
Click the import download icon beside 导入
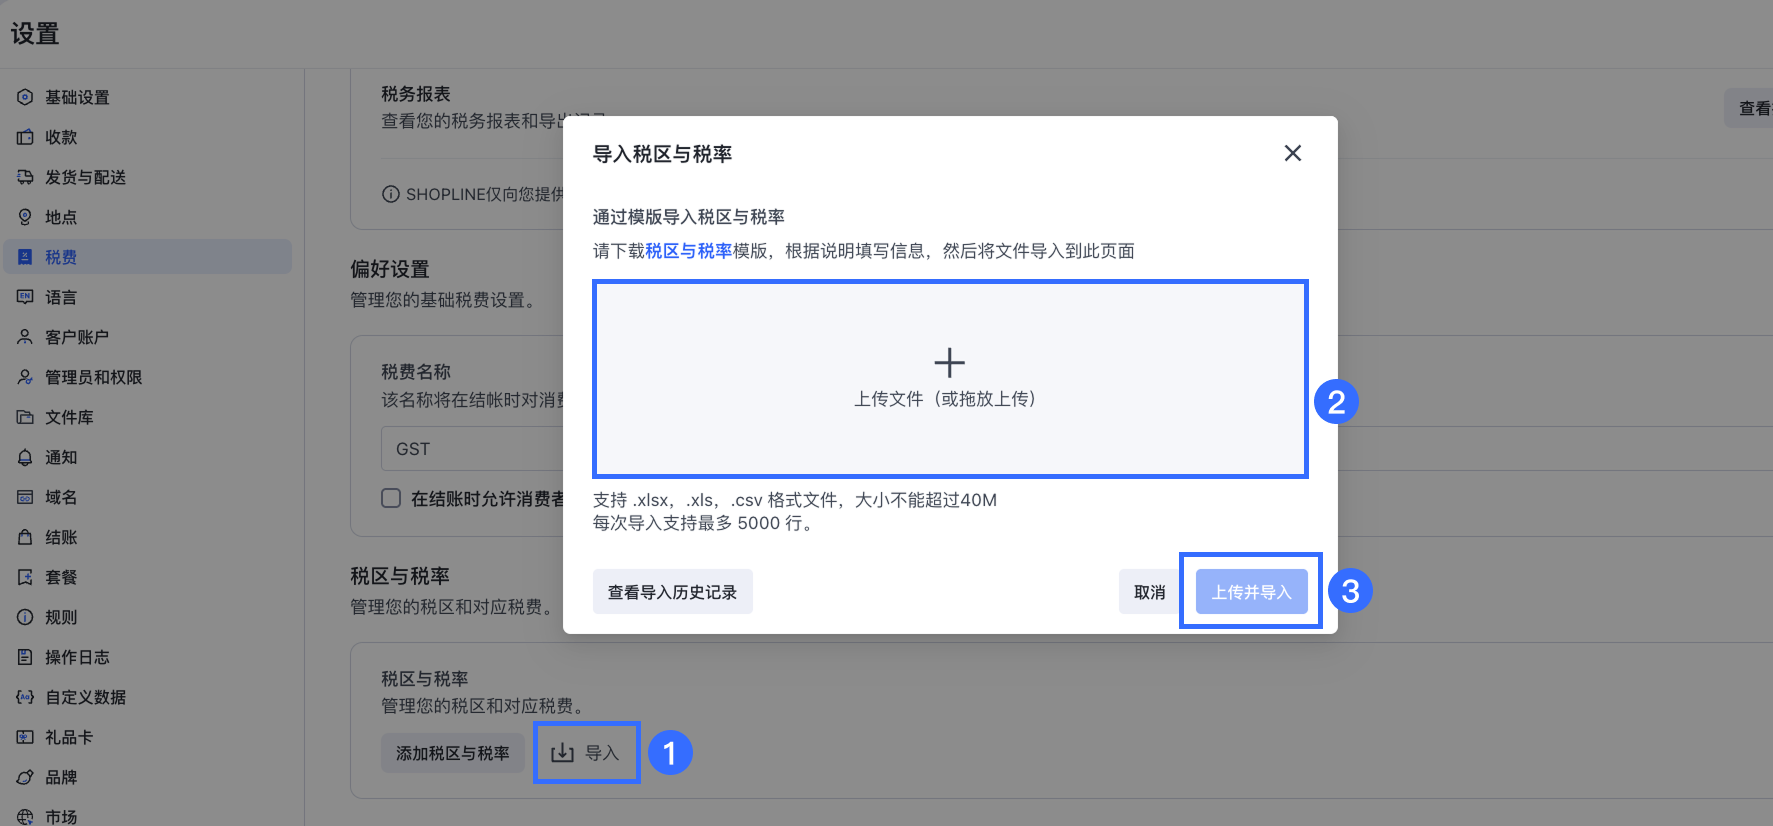tap(563, 753)
